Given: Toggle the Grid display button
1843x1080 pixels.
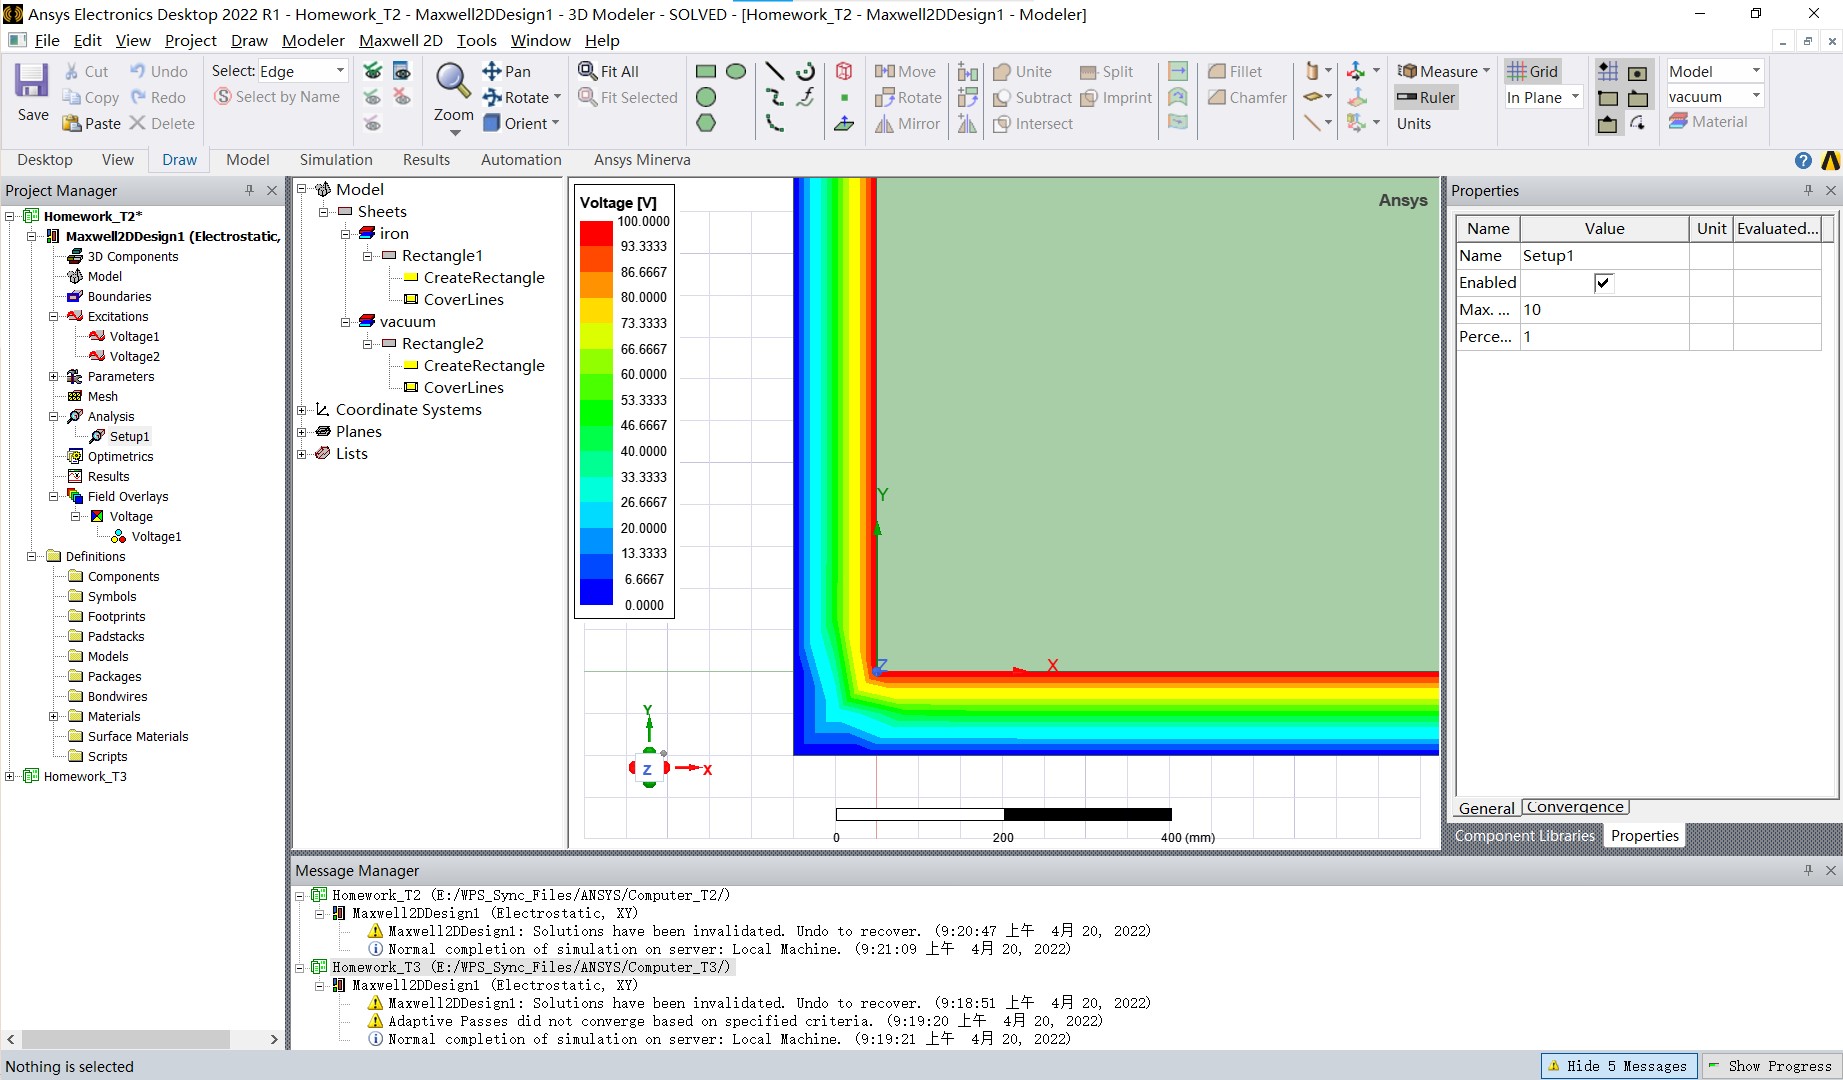Looking at the screenshot, I should (1533, 71).
